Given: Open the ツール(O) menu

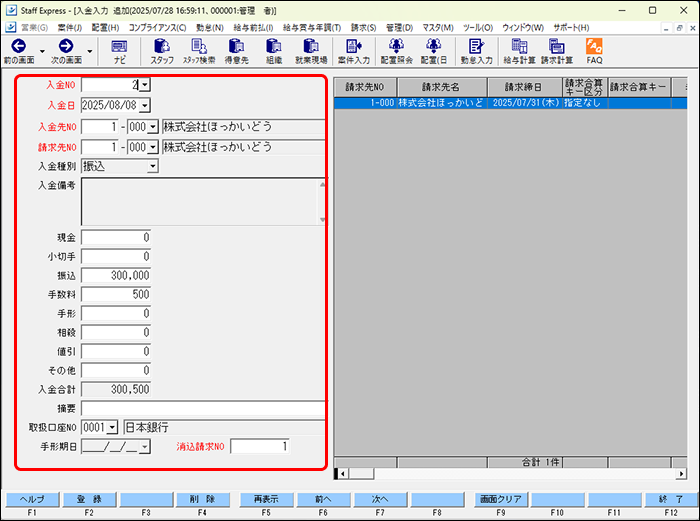Looking at the screenshot, I should point(478,28).
